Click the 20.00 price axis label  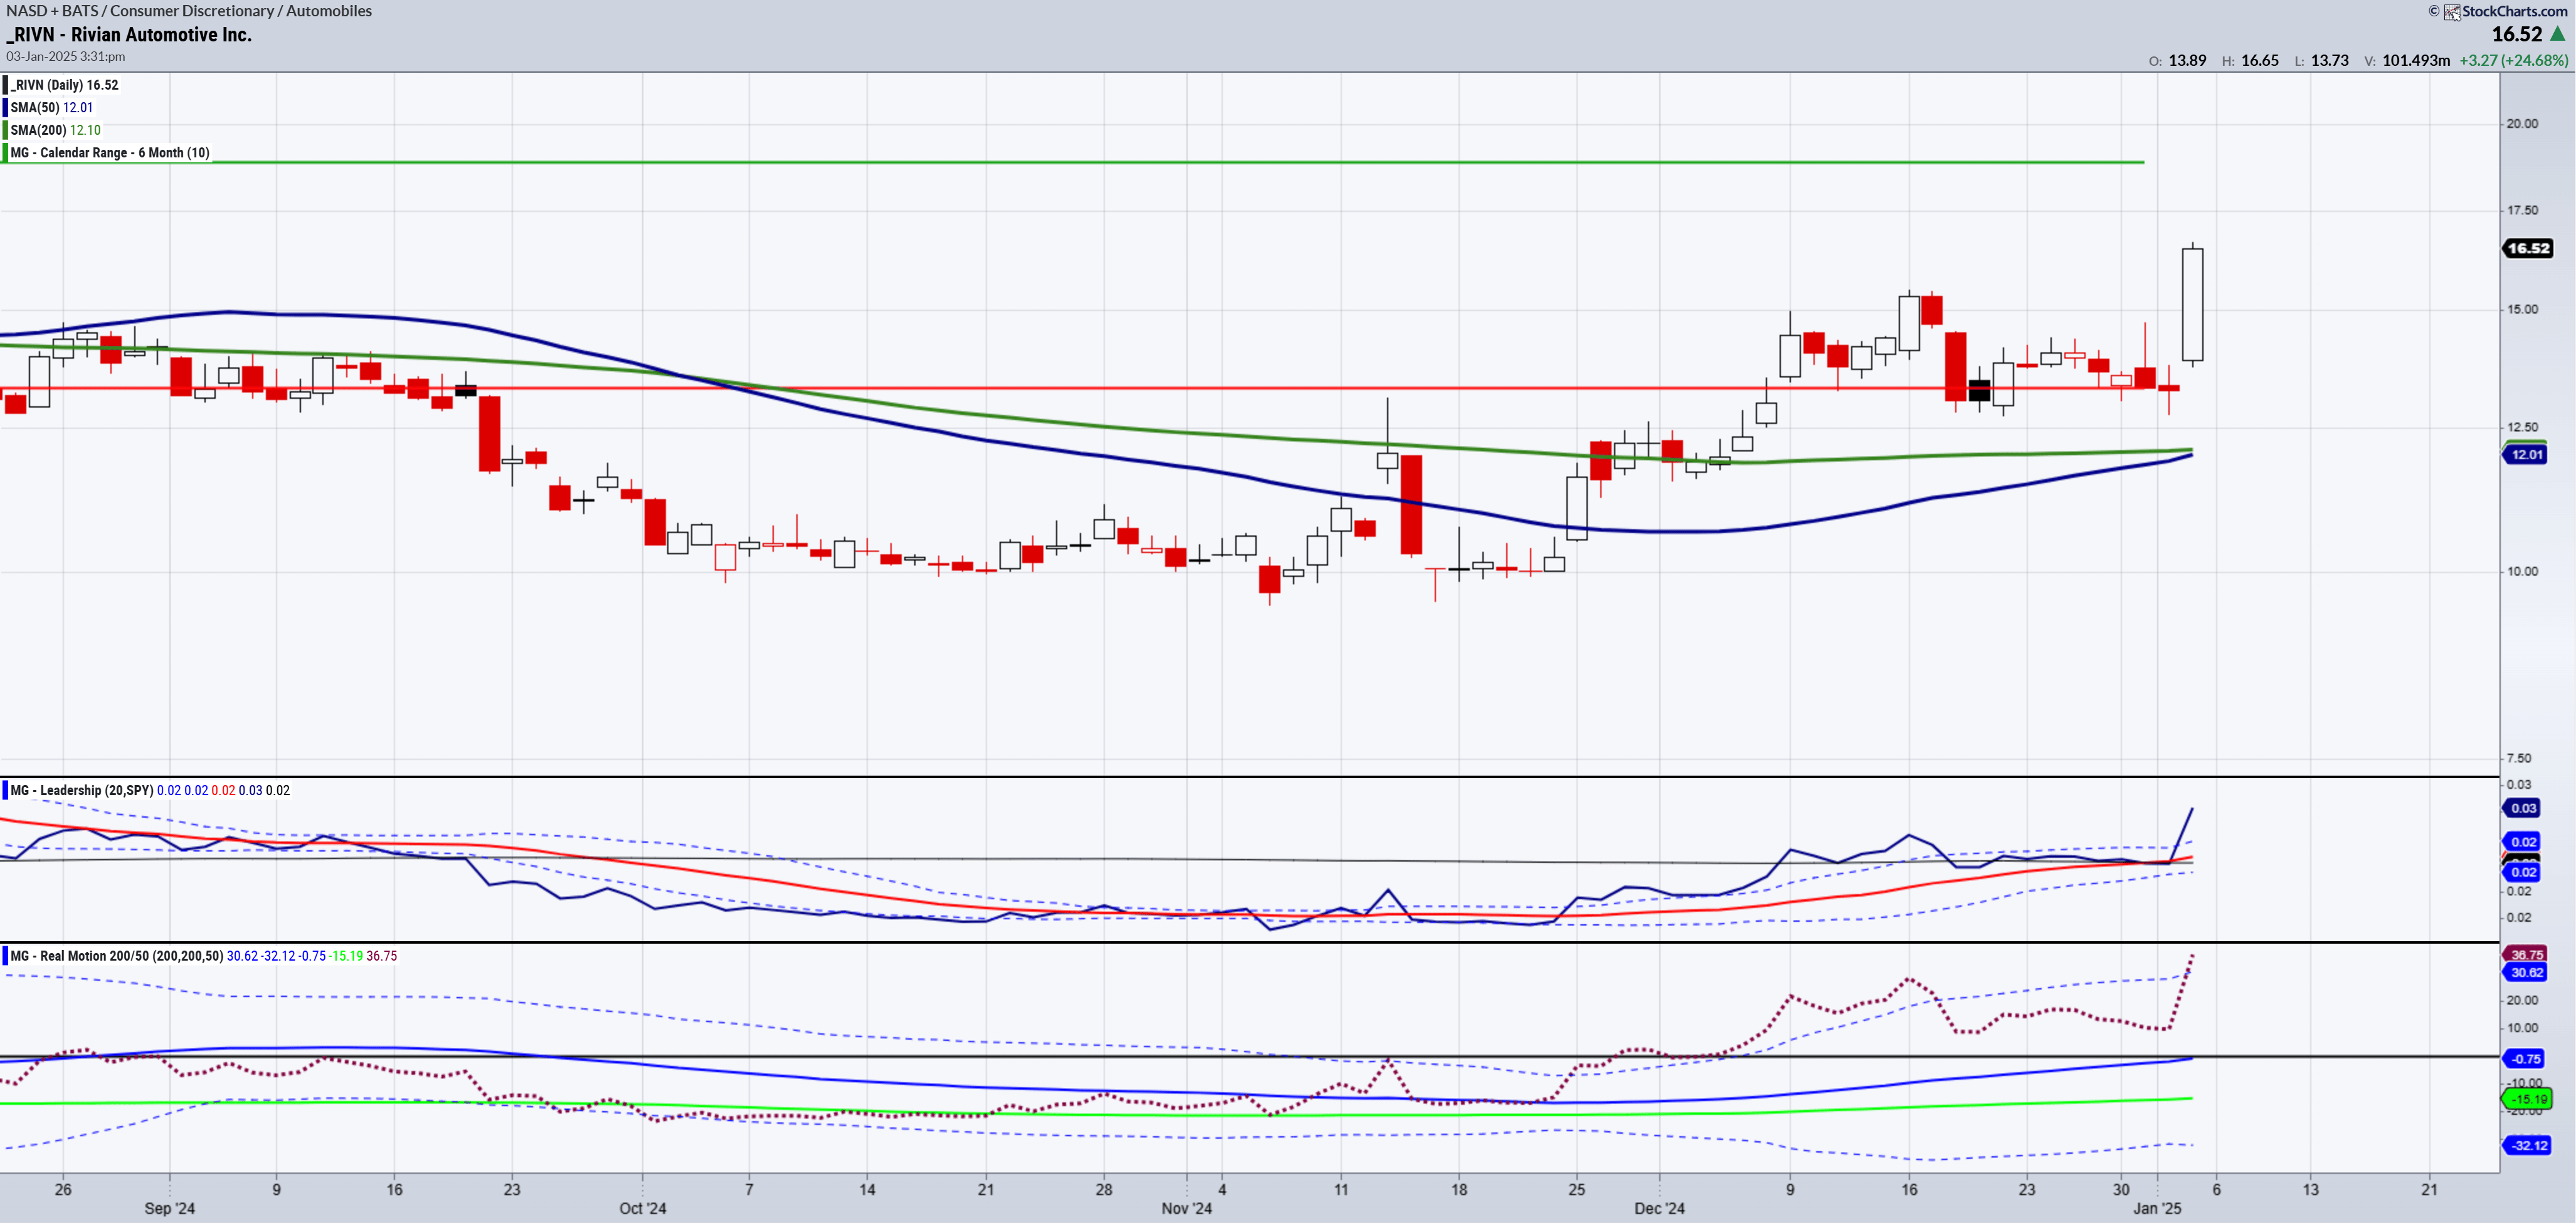click(x=2522, y=124)
